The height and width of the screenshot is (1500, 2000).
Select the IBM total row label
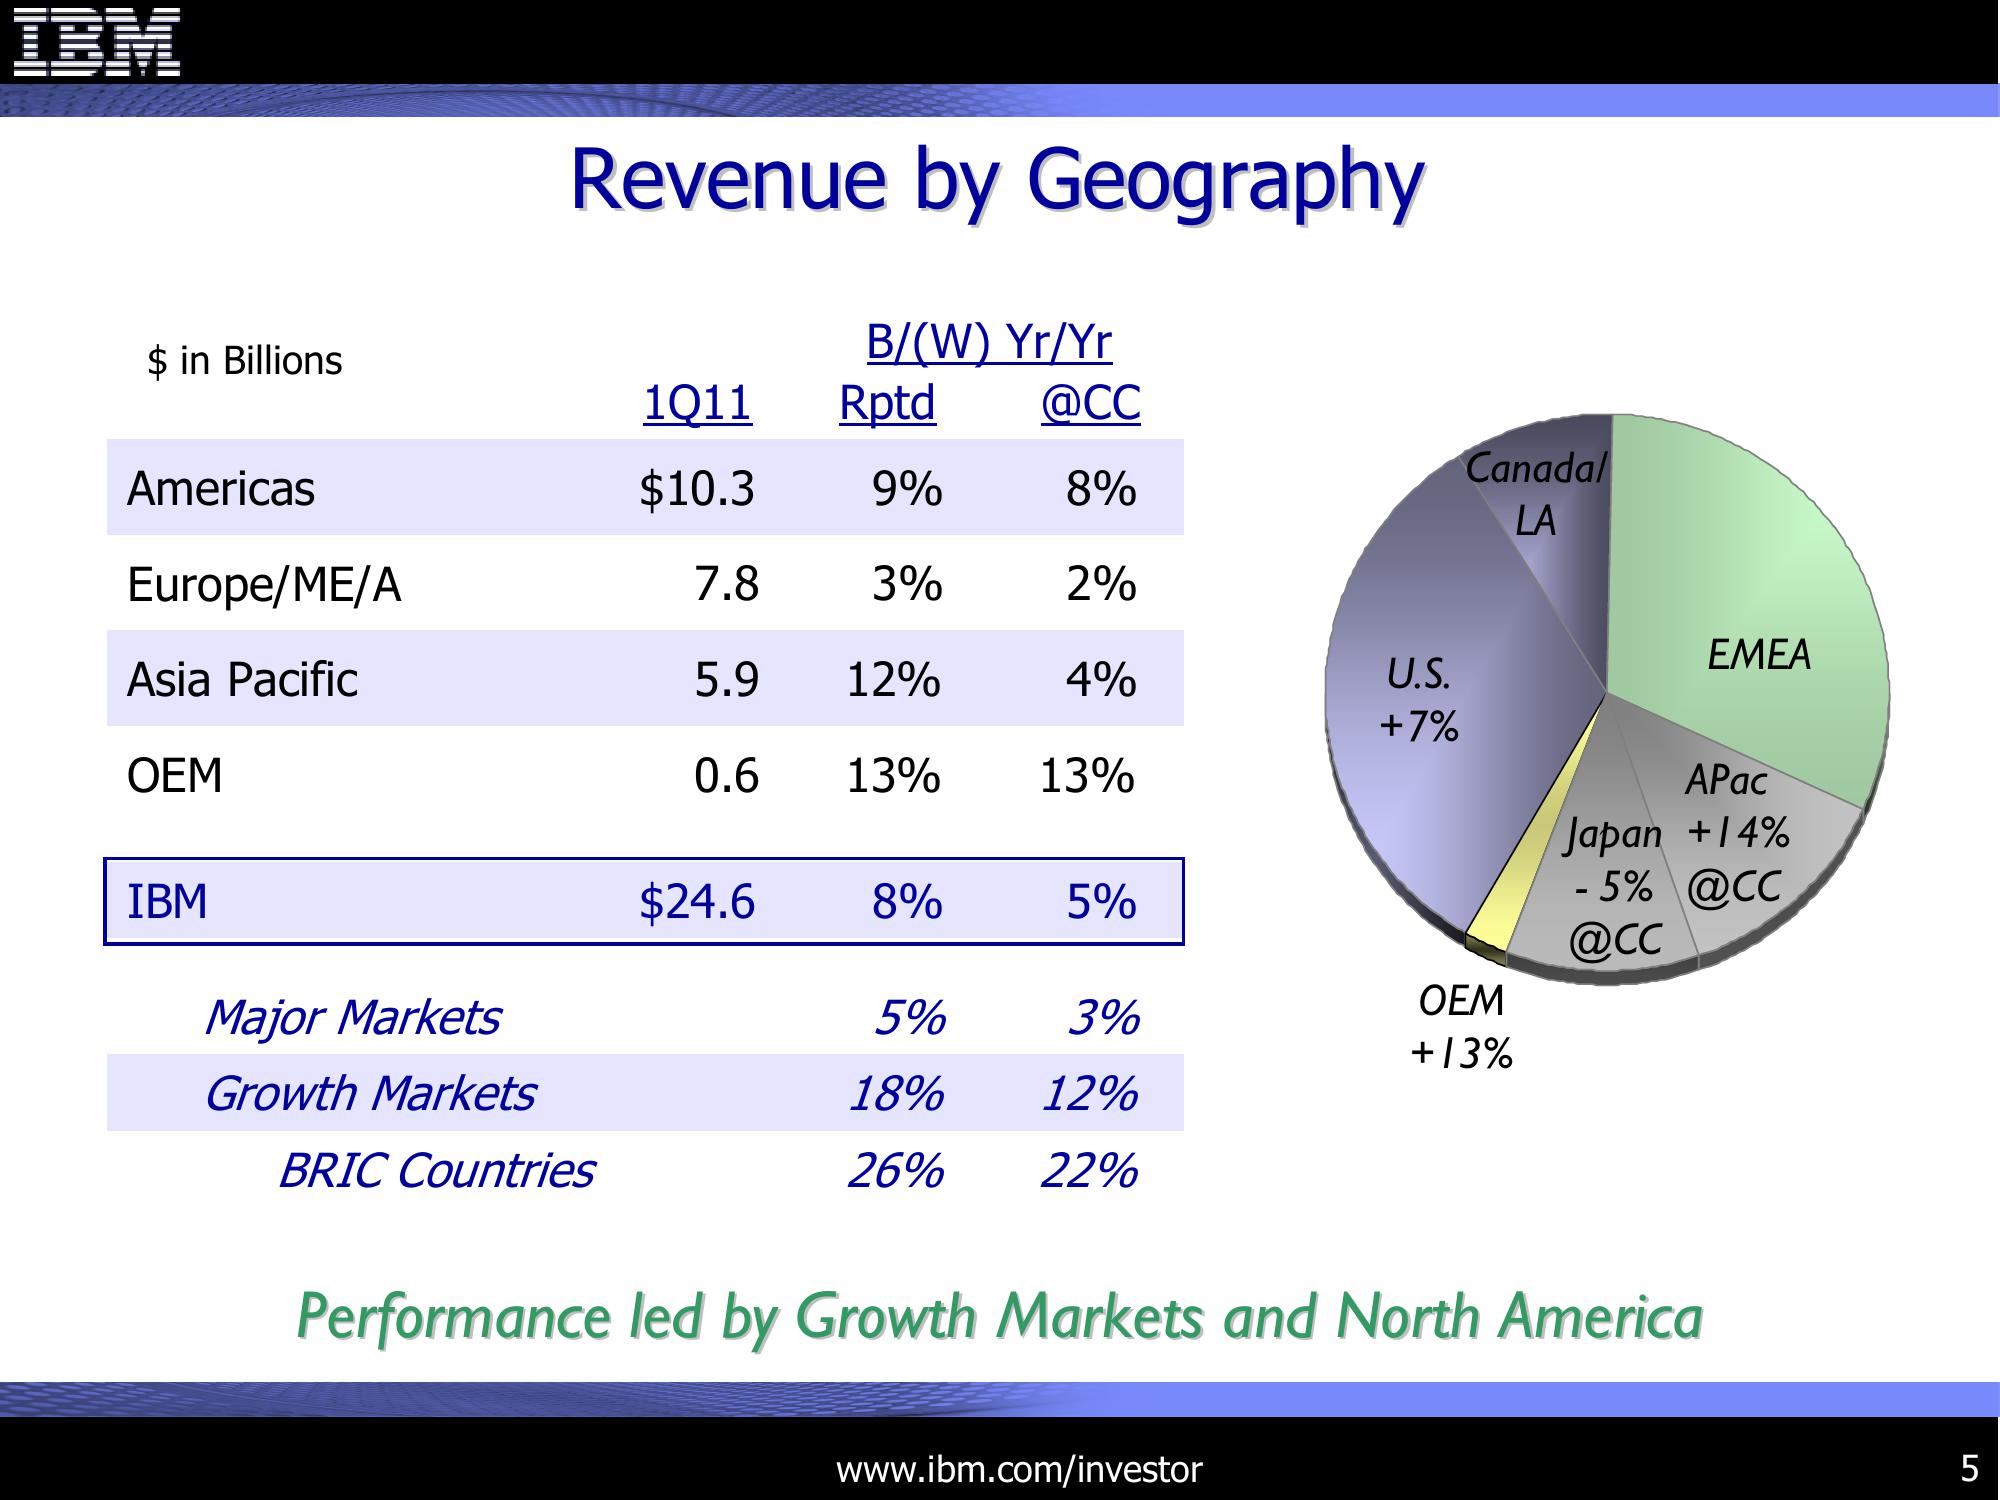tap(167, 902)
